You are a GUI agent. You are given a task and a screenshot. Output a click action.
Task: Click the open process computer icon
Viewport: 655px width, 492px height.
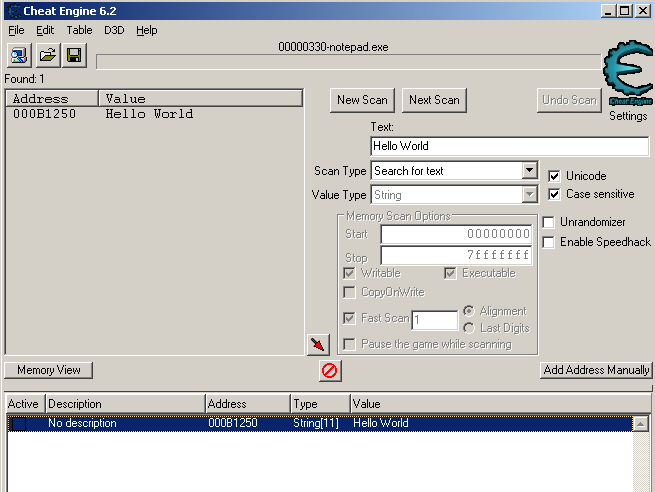pos(20,55)
